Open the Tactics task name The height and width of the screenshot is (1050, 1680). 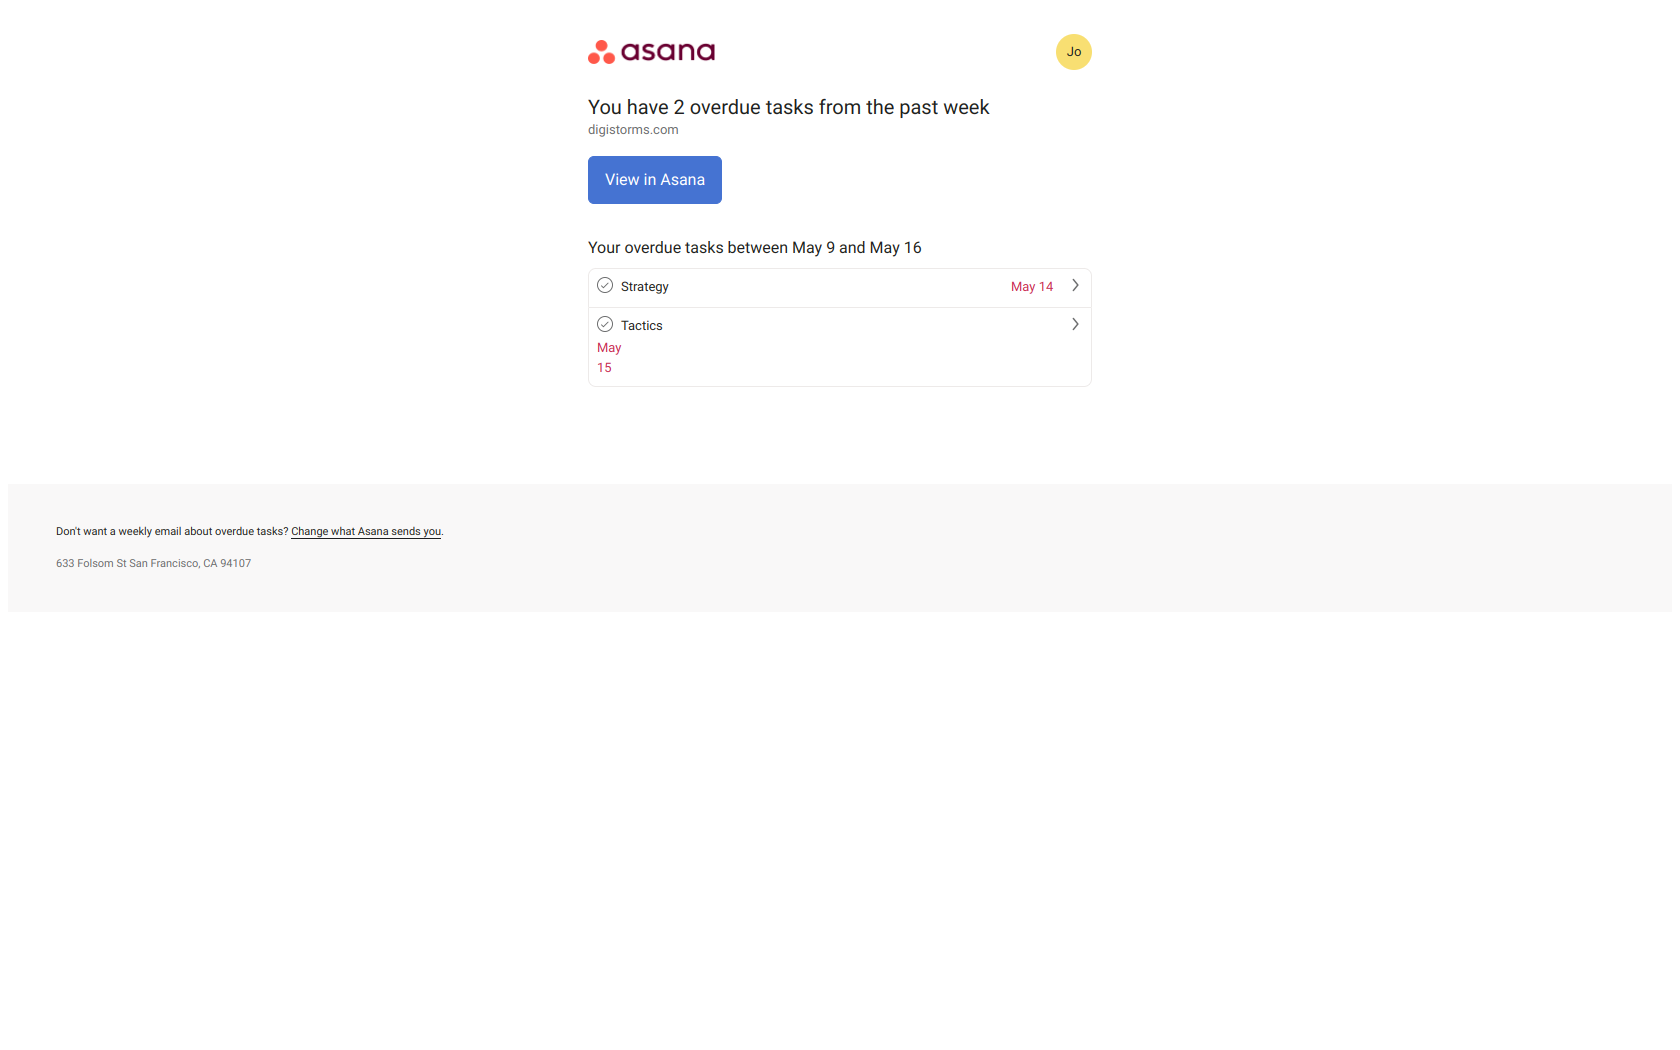(642, 326)
